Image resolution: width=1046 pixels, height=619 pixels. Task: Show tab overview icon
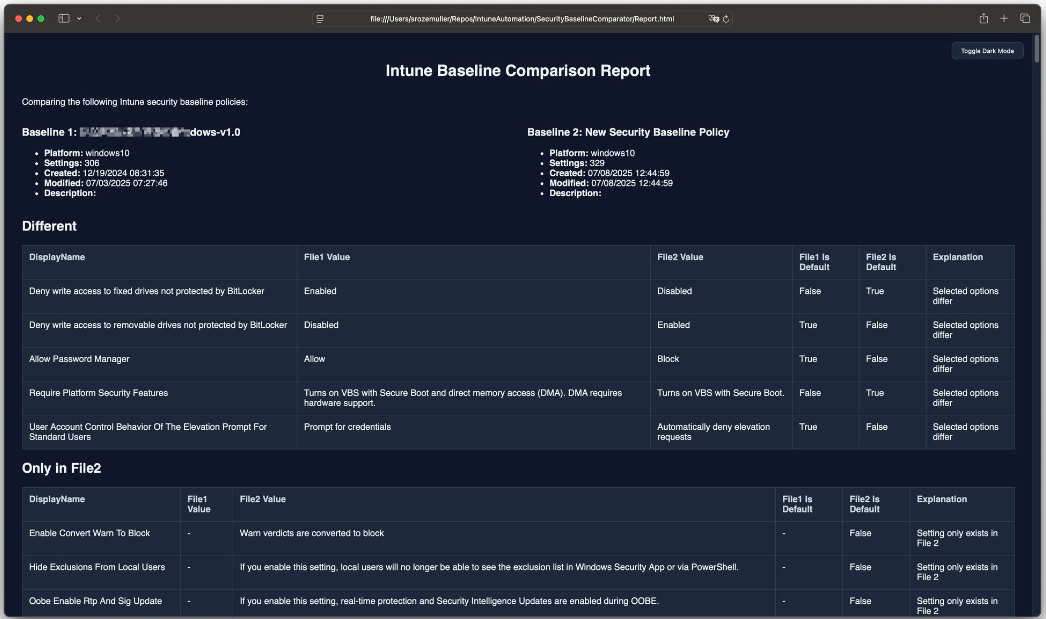click(1025, 18)
